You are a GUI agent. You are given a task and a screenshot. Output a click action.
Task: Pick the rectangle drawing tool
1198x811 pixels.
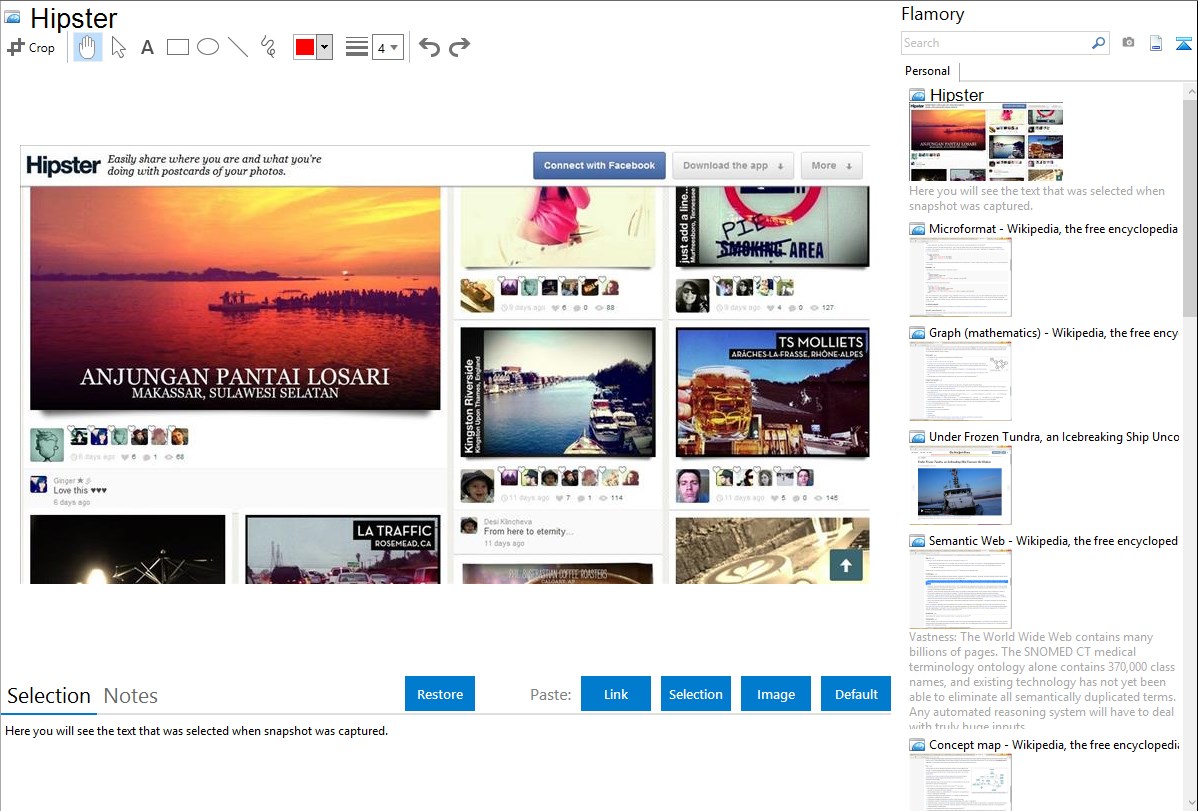177,47
